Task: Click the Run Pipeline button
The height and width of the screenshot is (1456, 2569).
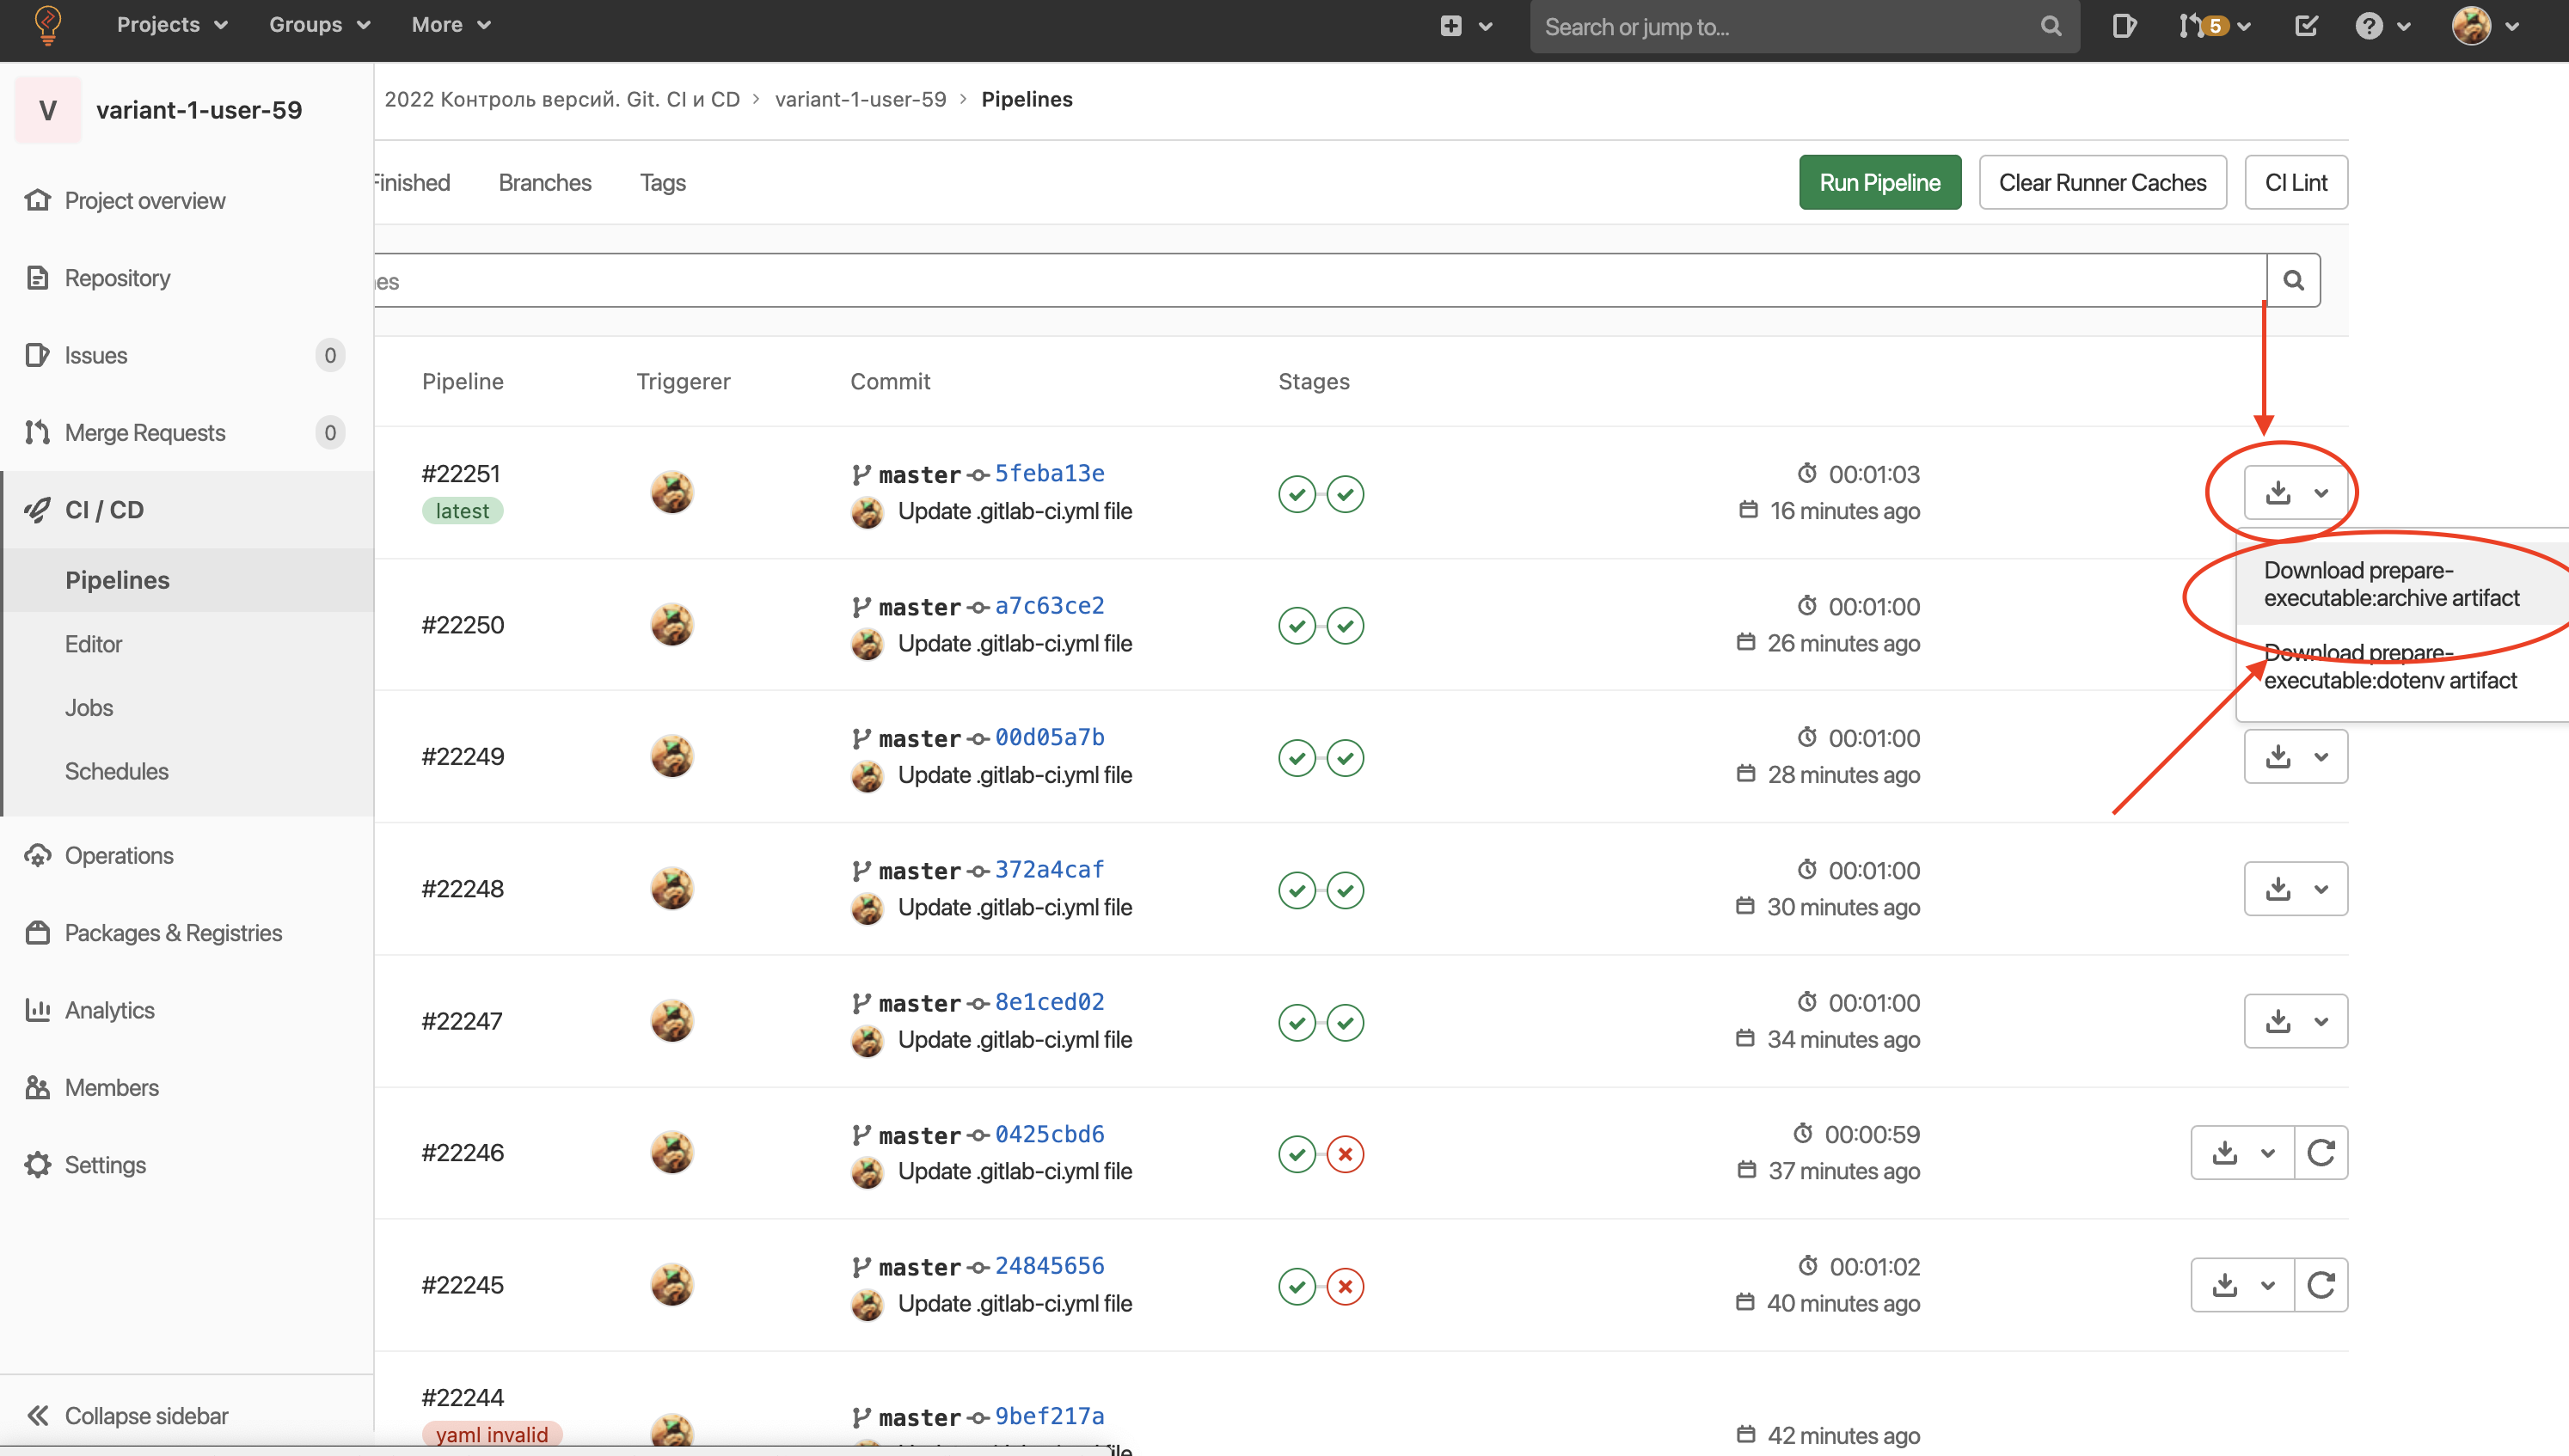Action: pyautogui.click(x=1879, y=183)
